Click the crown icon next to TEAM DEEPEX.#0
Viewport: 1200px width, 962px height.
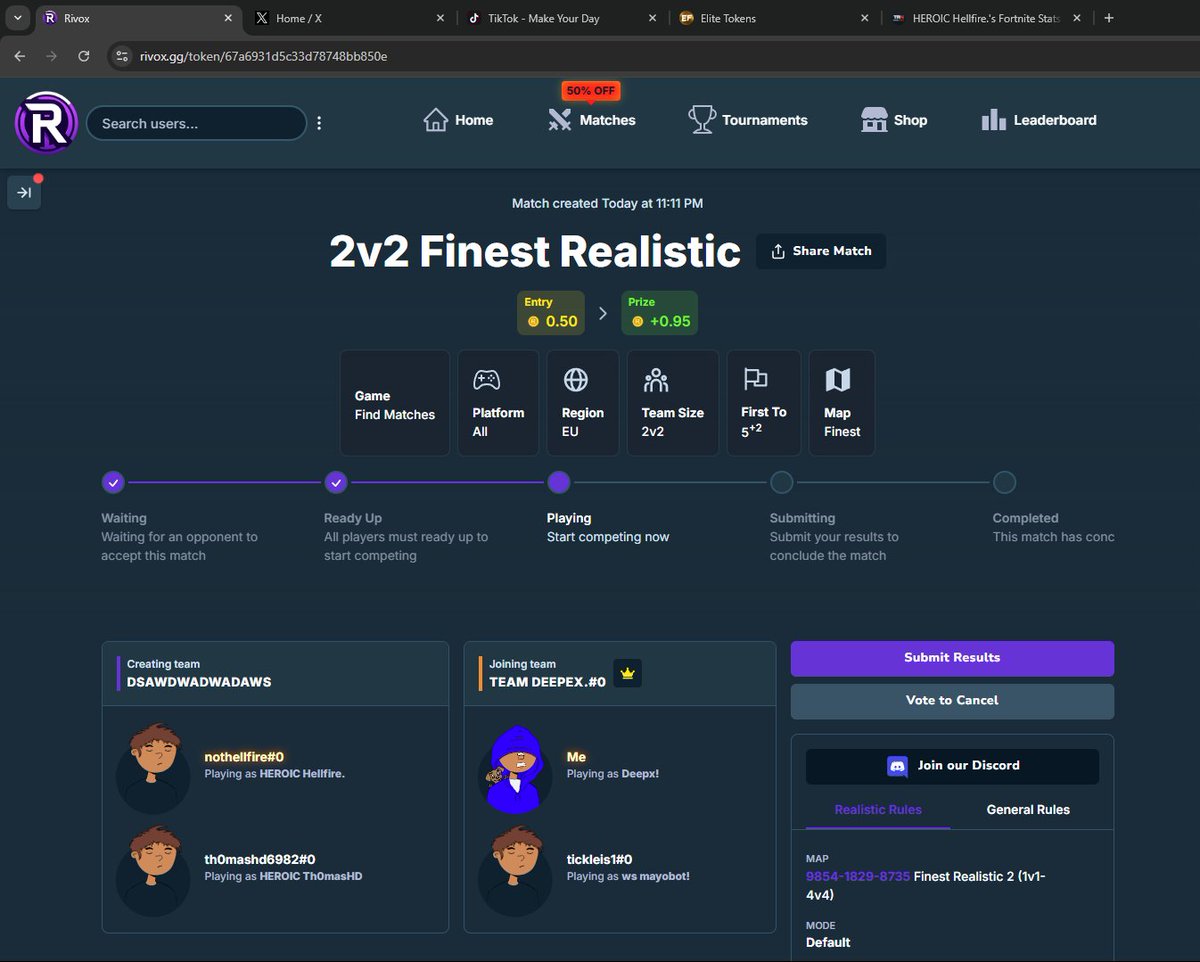point(628,674)
